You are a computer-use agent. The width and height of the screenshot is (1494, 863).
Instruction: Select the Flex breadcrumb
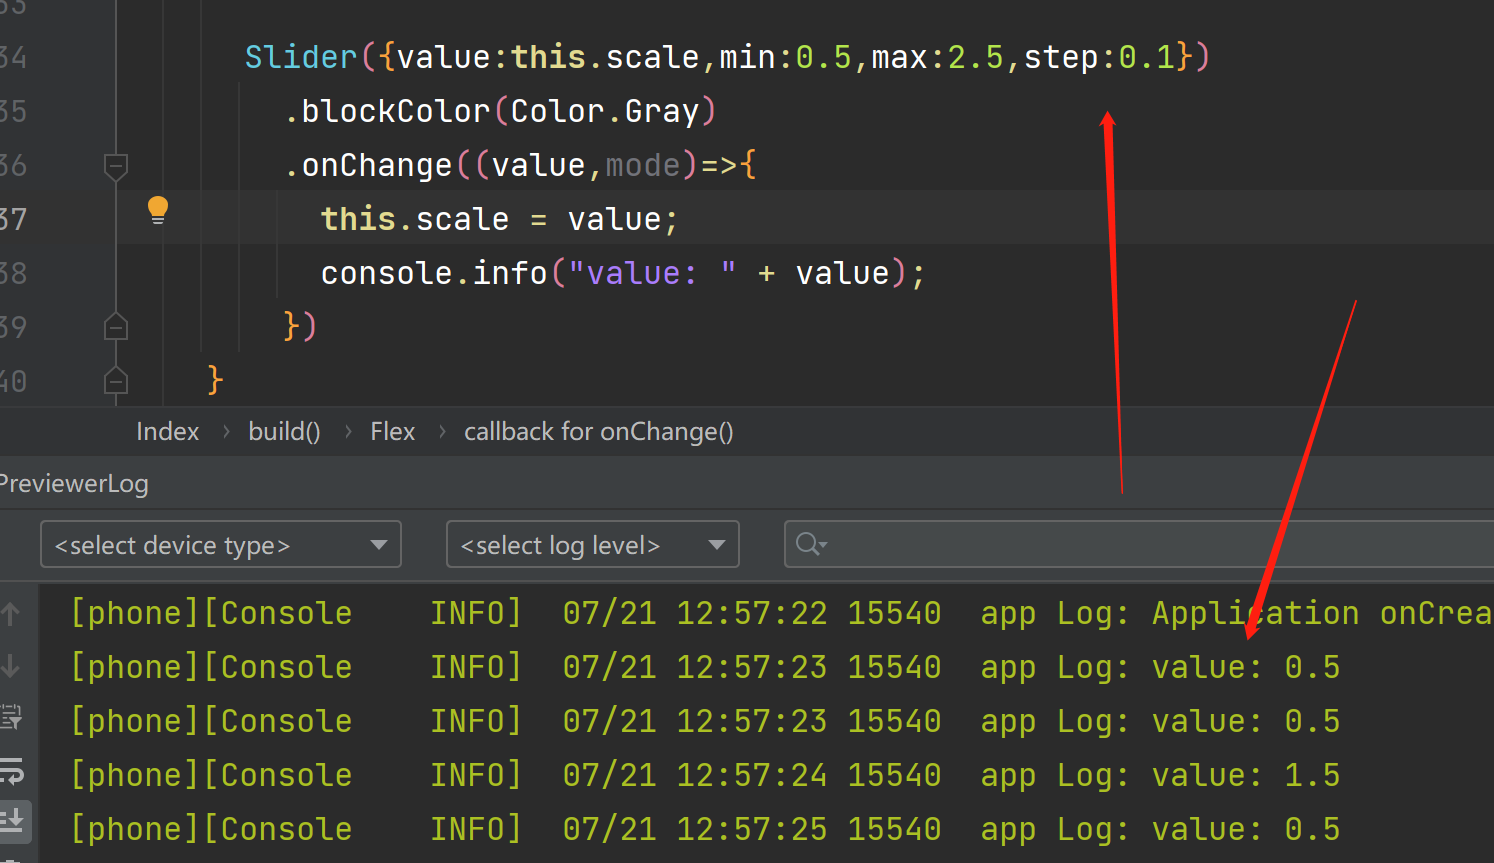click(392, 432)
